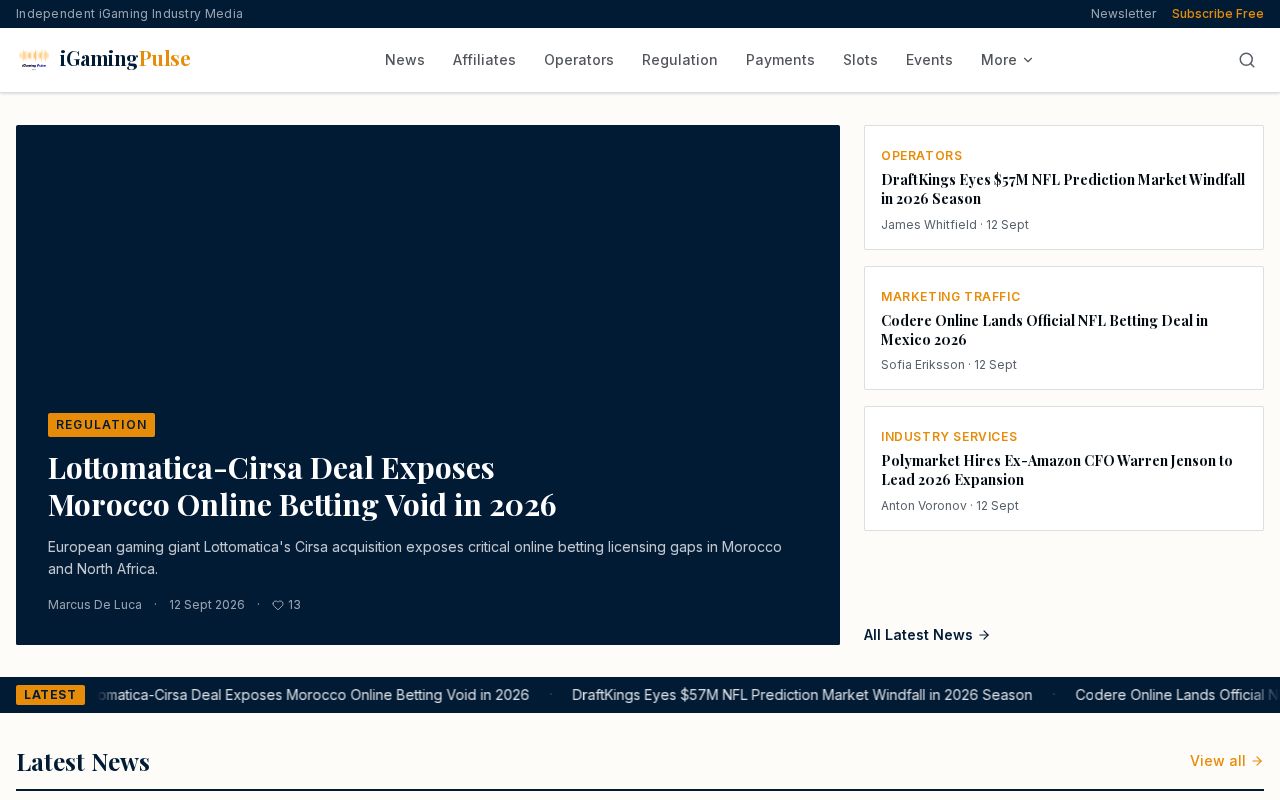1280x800 pixels.
Task: Click Independent iGaming Industry Media tagline
Action: [x=129, y=14]
